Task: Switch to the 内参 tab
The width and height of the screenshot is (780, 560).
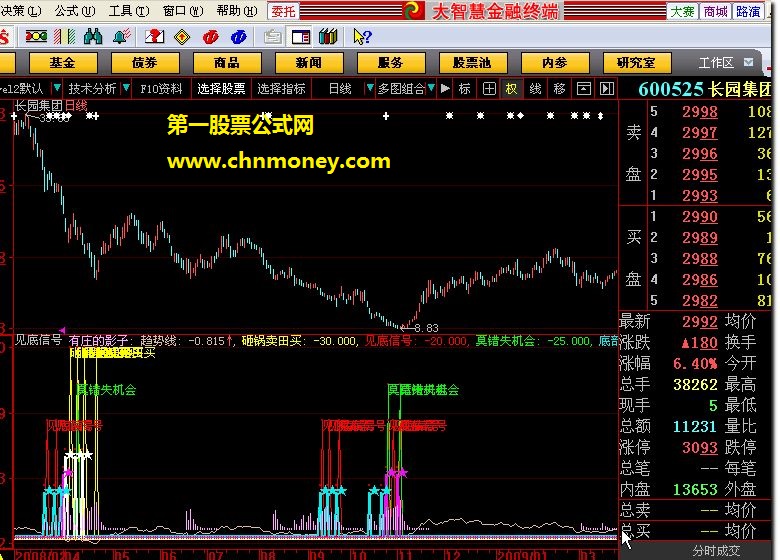Action: tap(555, 63)
